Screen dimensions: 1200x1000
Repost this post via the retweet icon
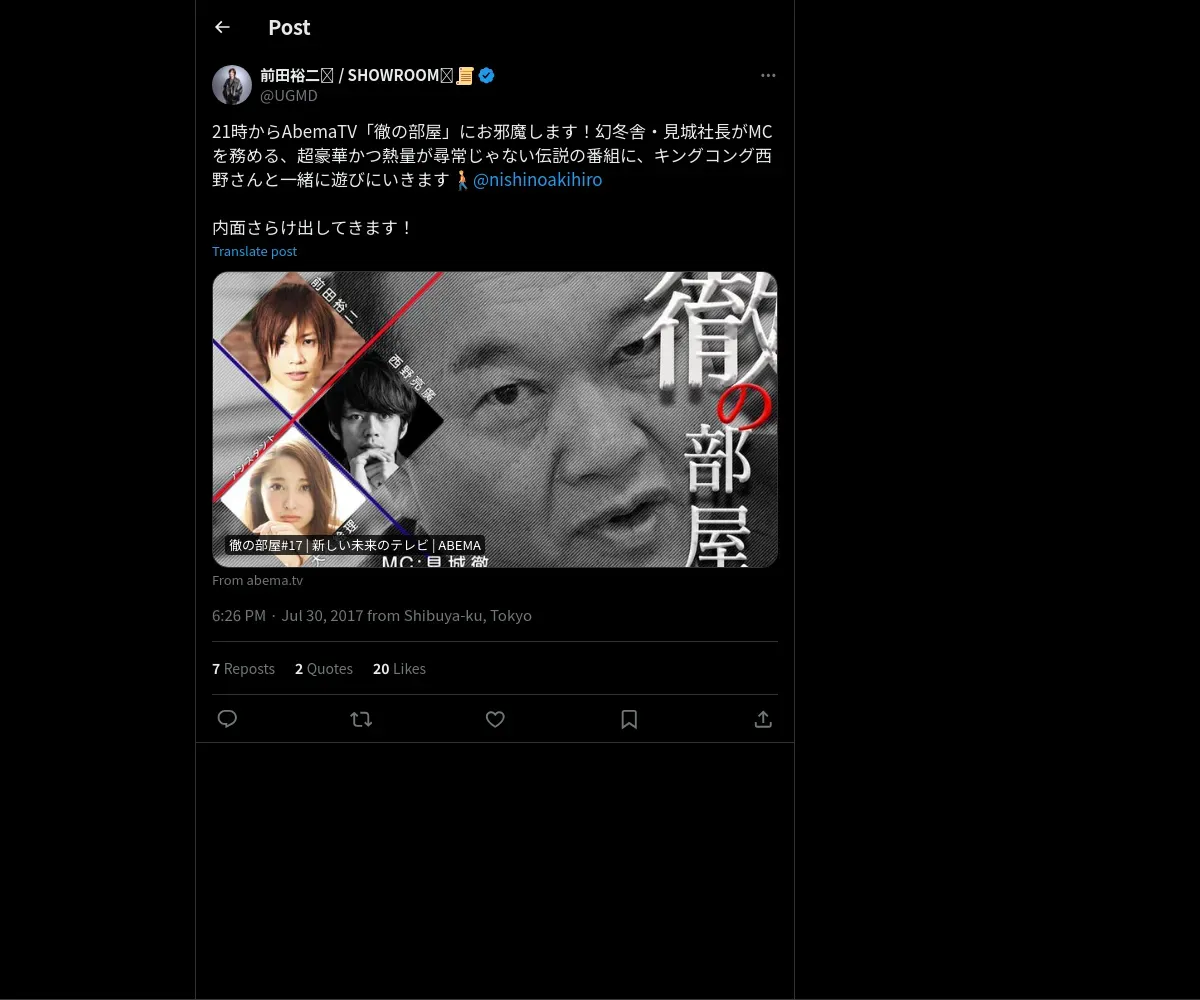pos(361,719)
